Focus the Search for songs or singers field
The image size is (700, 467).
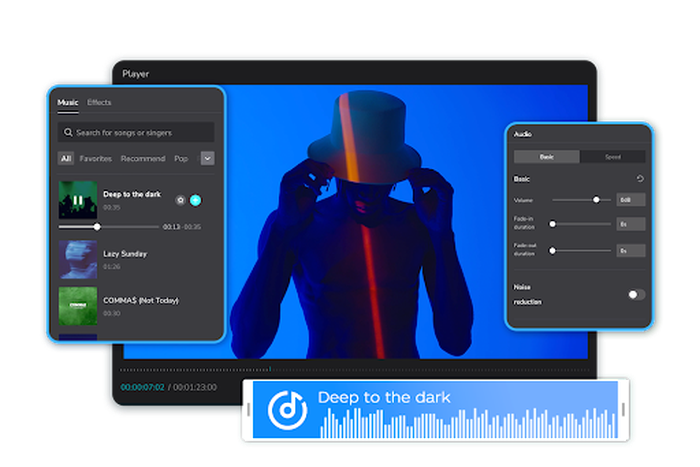136,133
